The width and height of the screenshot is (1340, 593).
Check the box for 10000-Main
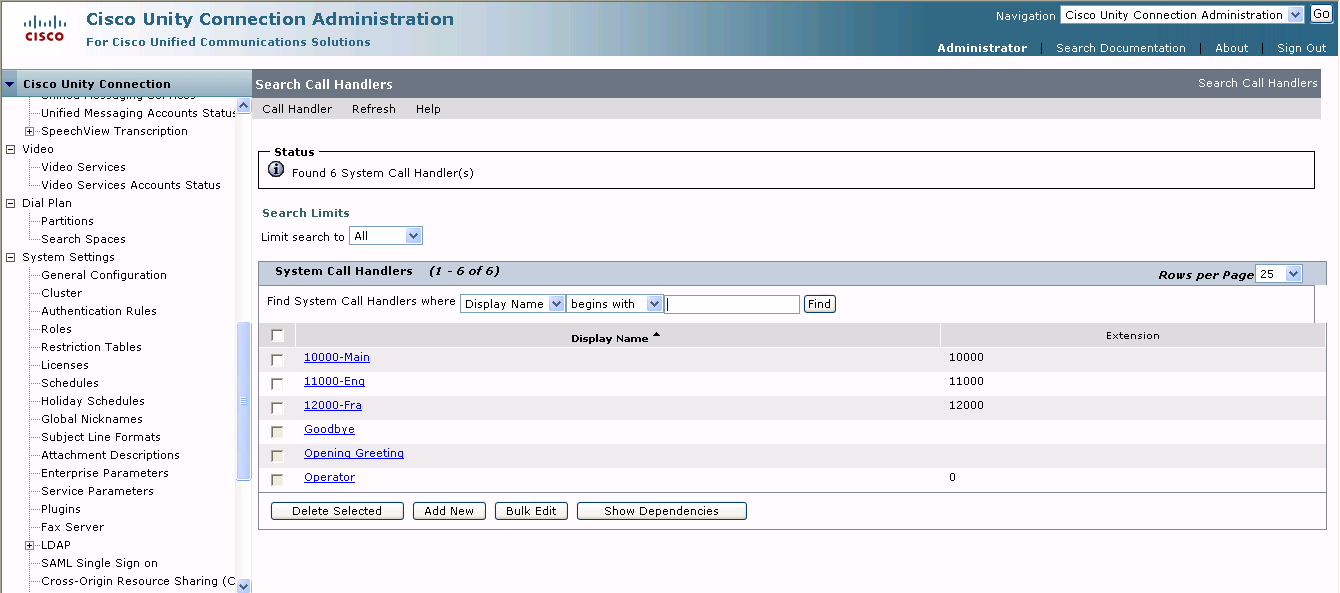point(277,359)
